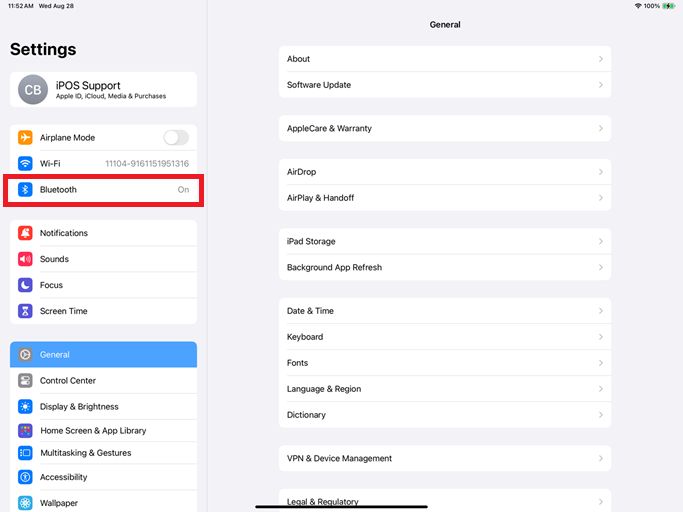Tap the battery status icon

coord(668,6)
